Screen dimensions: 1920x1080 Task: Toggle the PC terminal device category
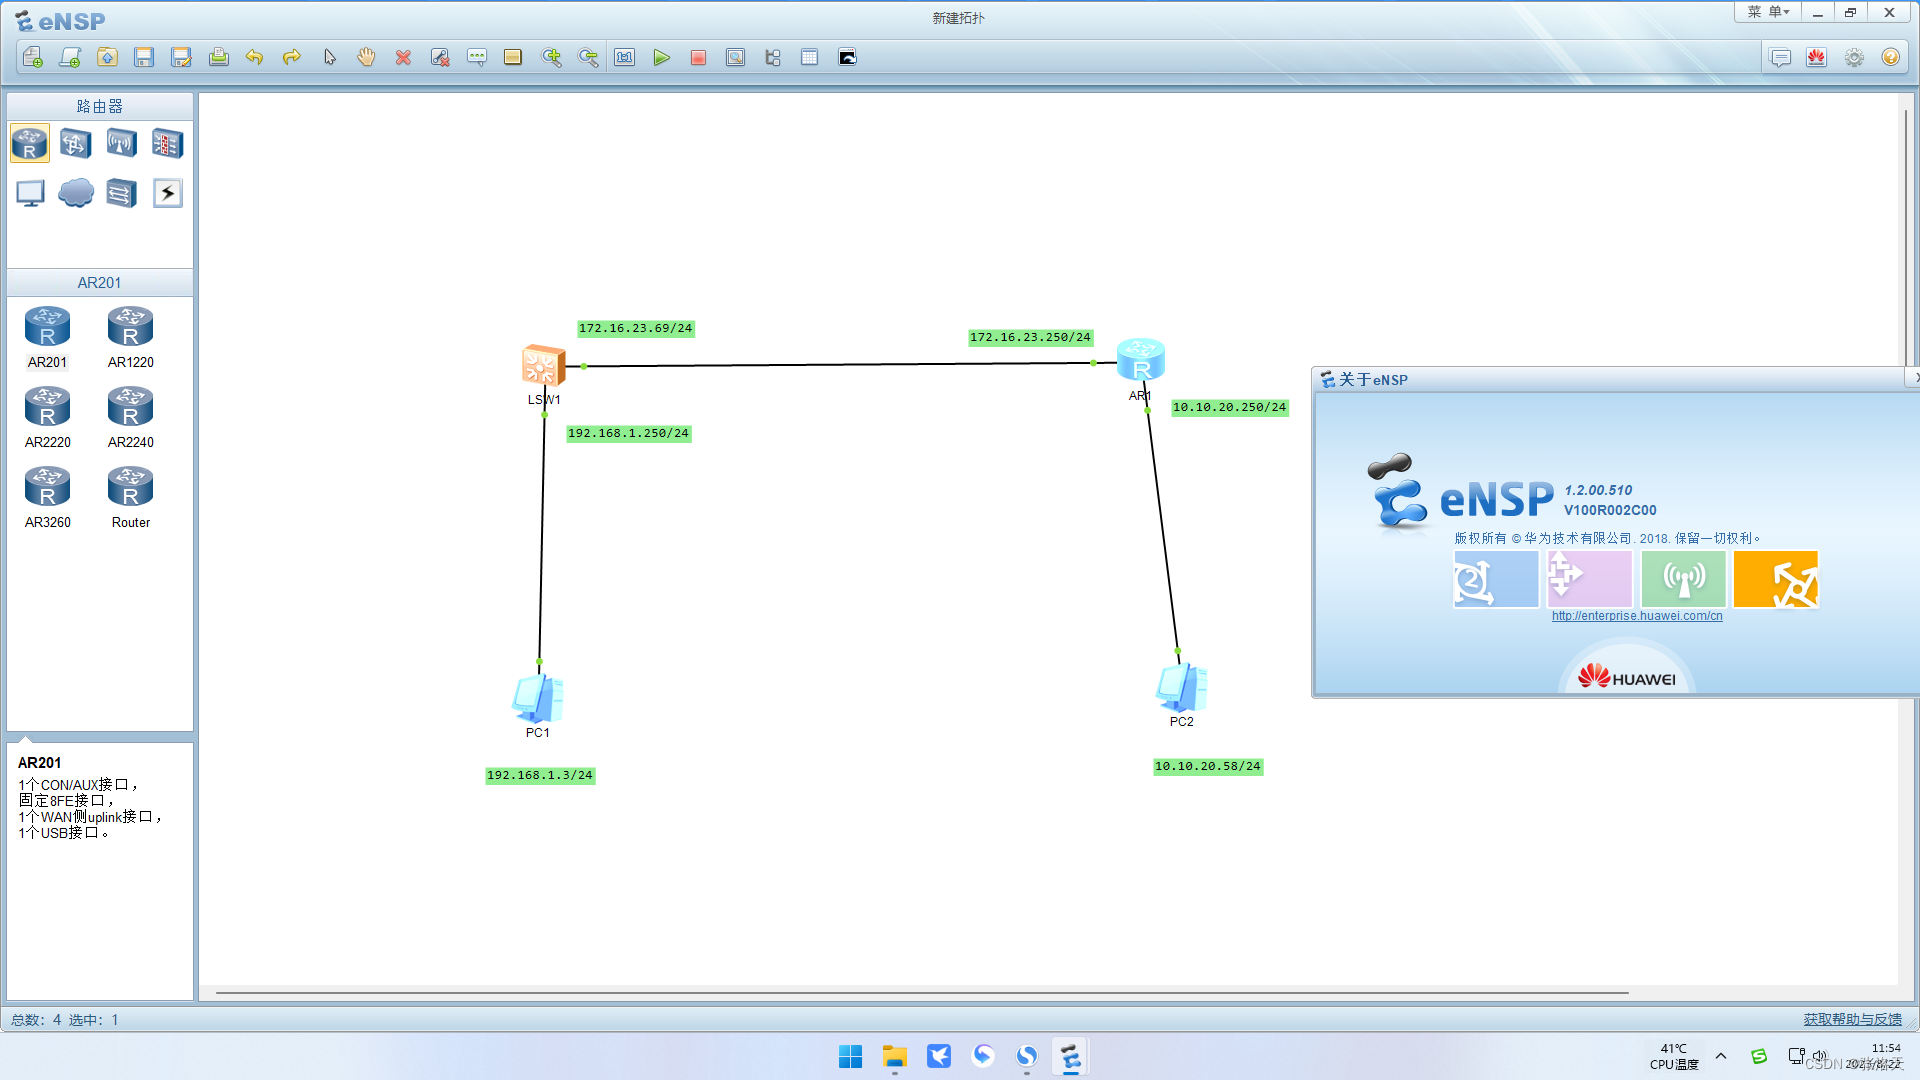[30, 193]
